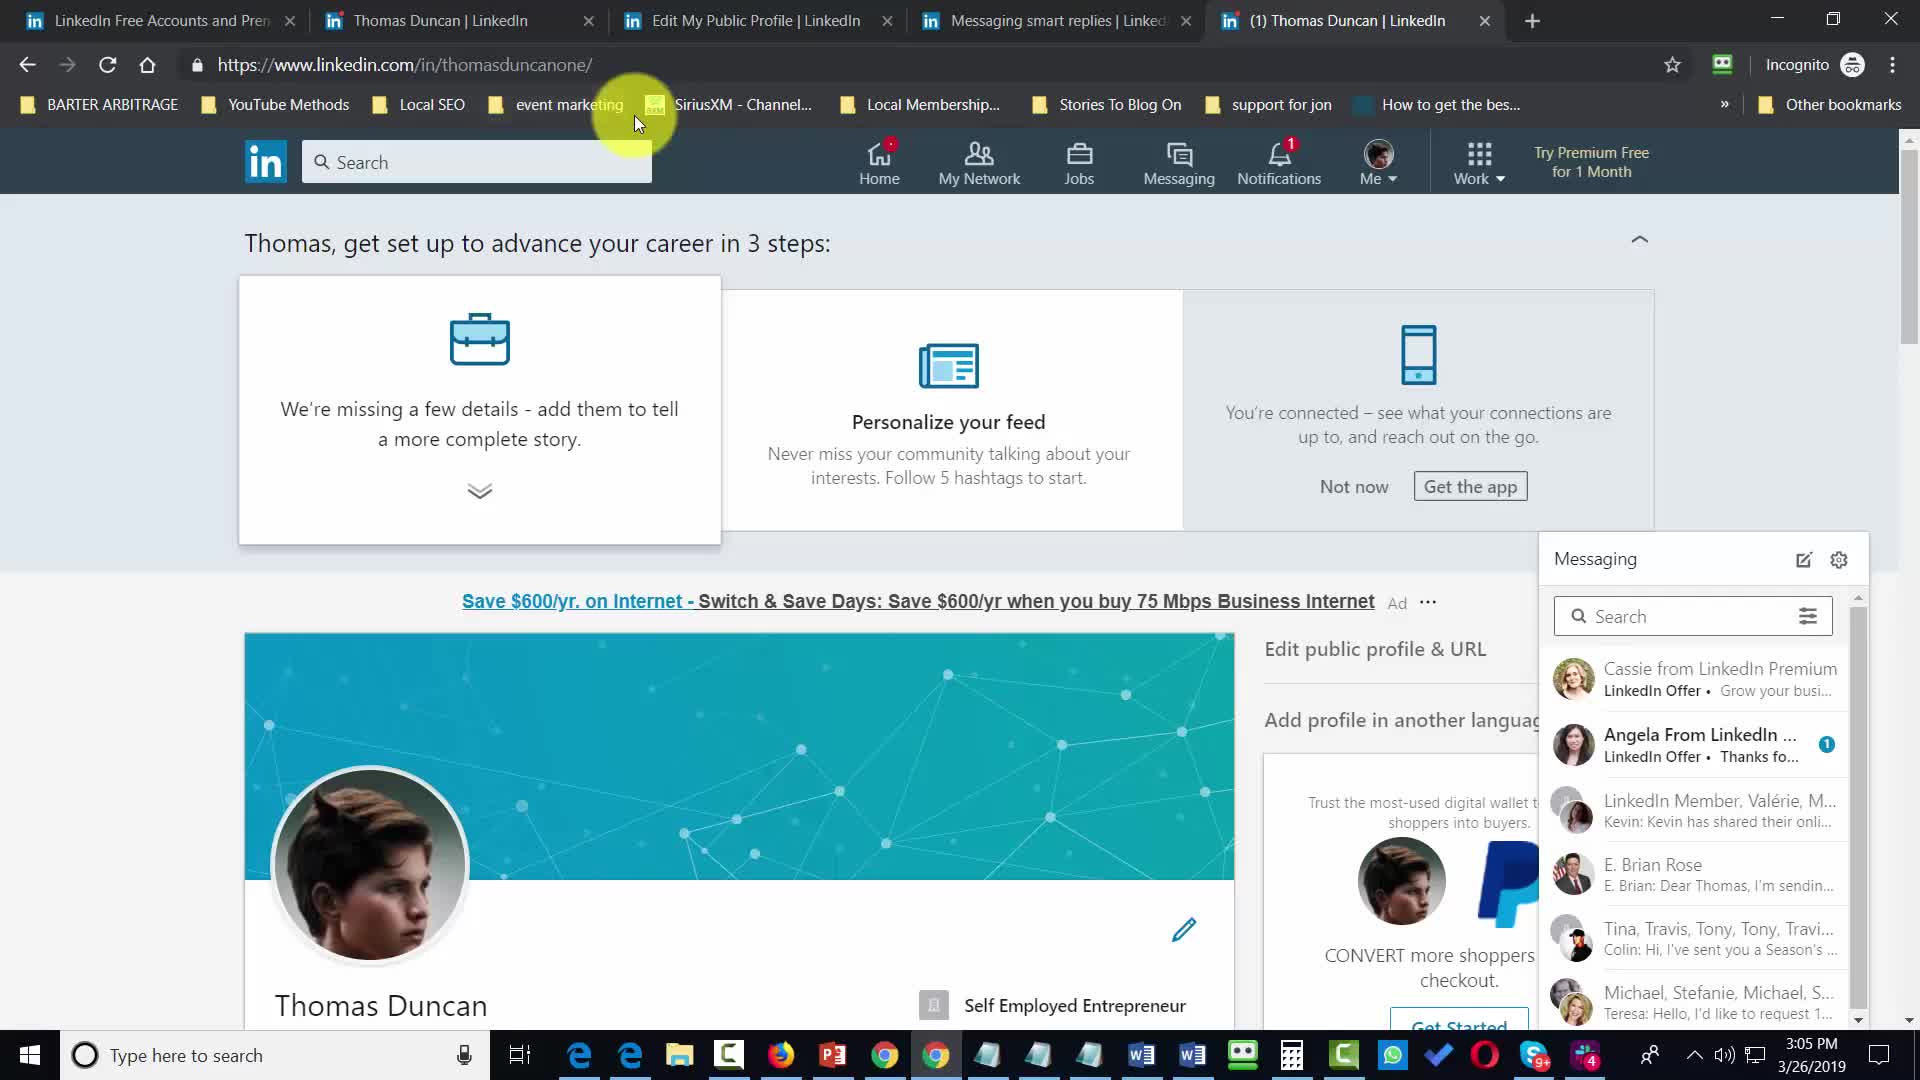Click the LinkedIn search box
This screenshot has height=1080, width=1920.
tap(477, 162)
